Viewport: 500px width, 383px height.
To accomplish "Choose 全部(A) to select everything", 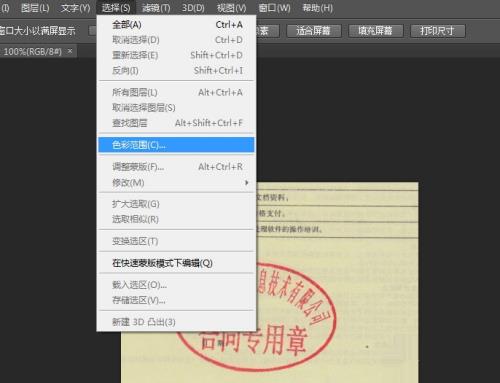I will point(176,25).
